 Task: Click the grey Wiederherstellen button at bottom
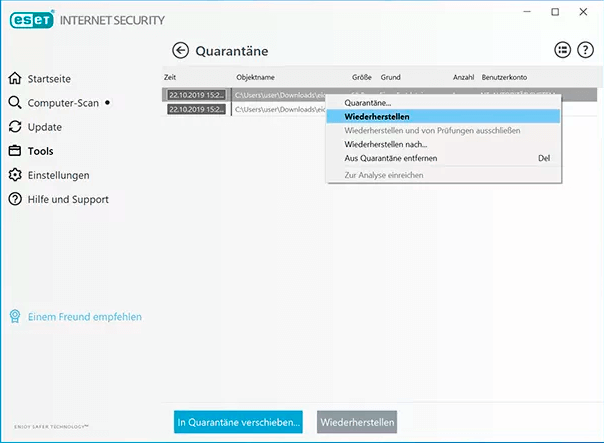[357, 422]
